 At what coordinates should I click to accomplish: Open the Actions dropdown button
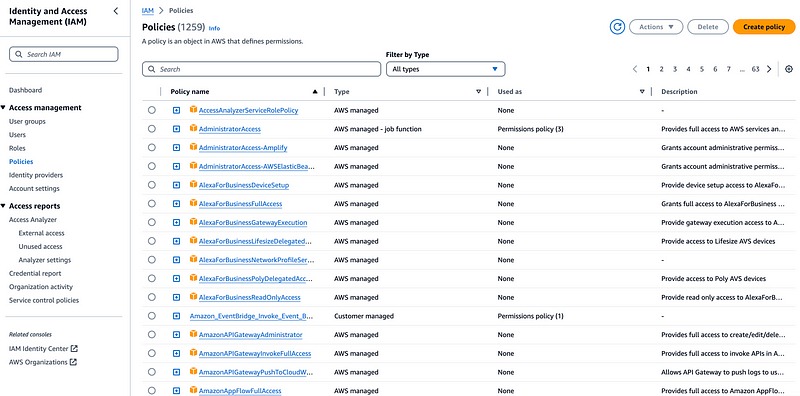tap(656, 27)
